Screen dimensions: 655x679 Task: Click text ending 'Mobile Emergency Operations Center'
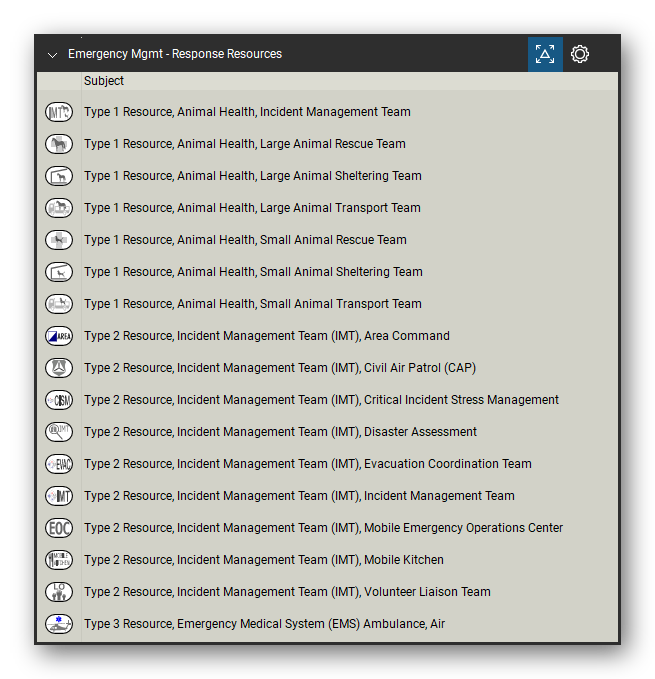click(x=323, y=528)
